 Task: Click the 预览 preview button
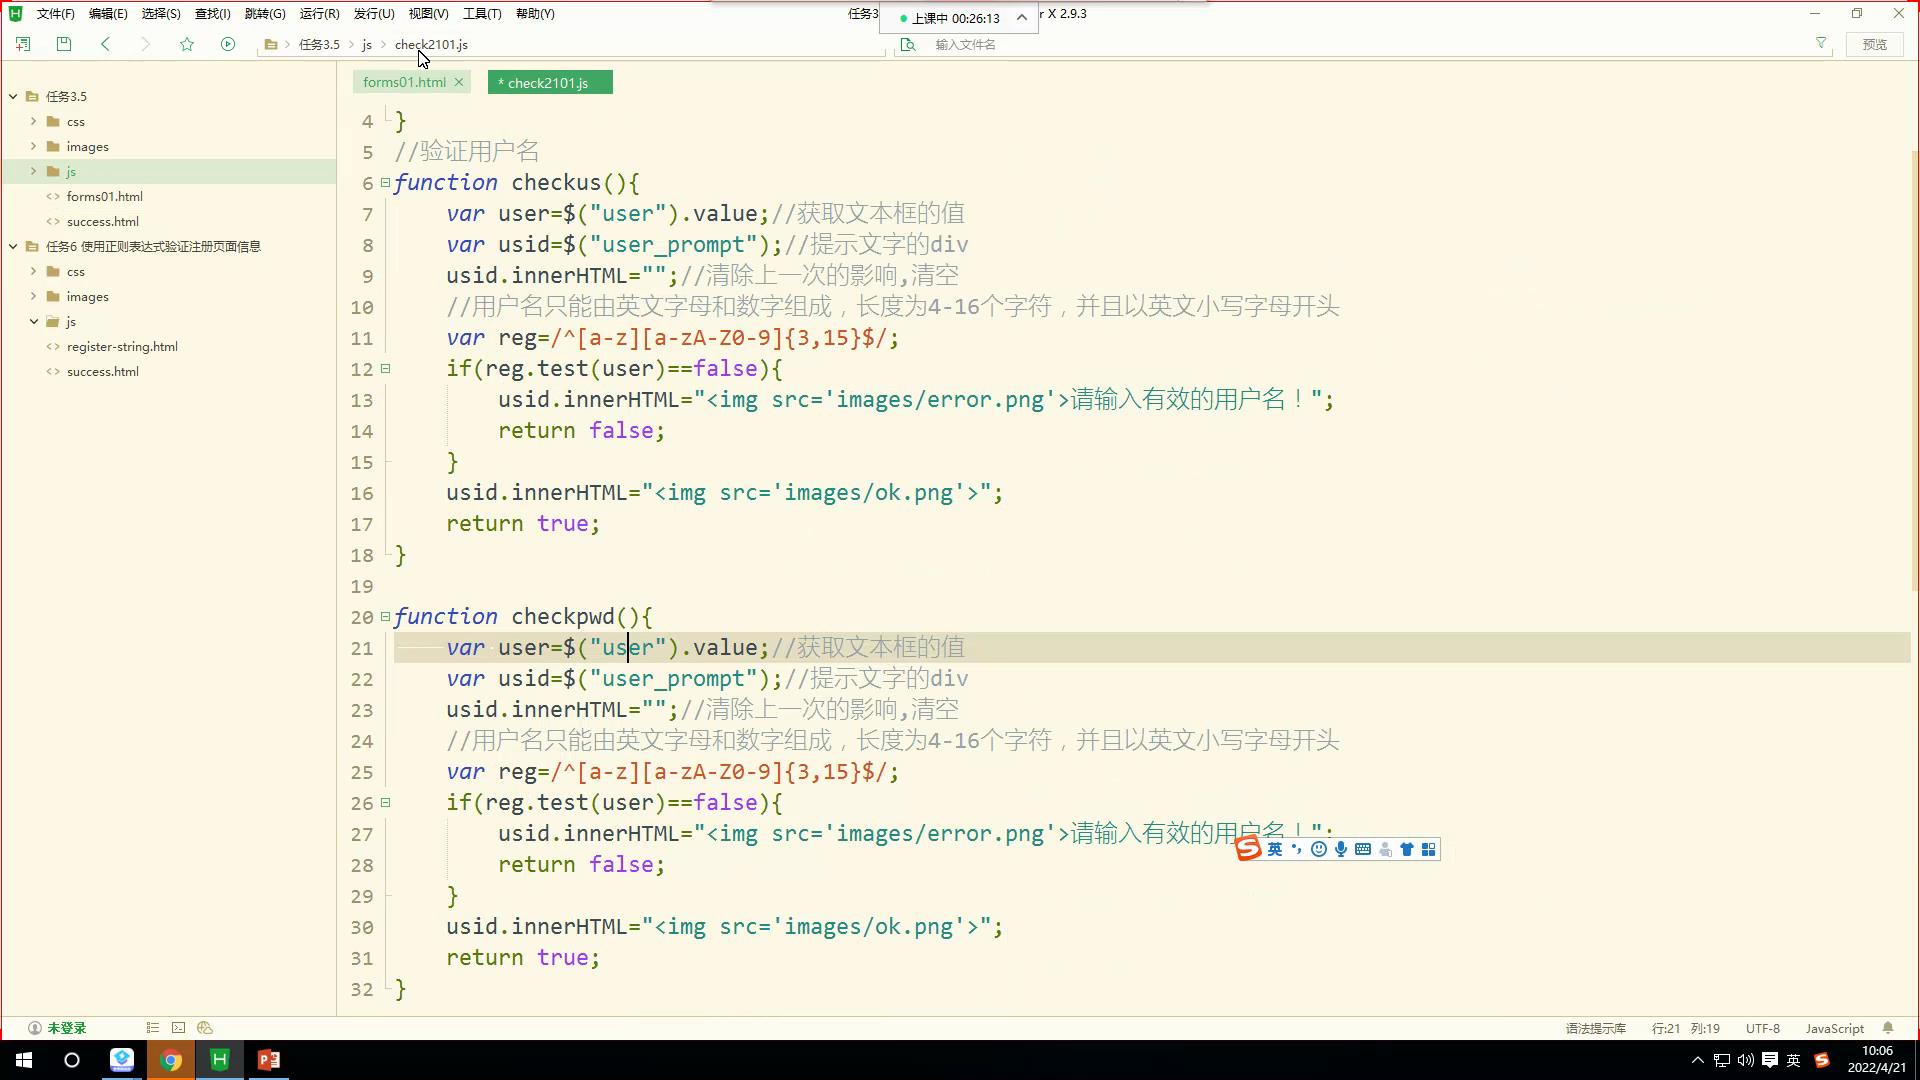[x=1874, y=44]
